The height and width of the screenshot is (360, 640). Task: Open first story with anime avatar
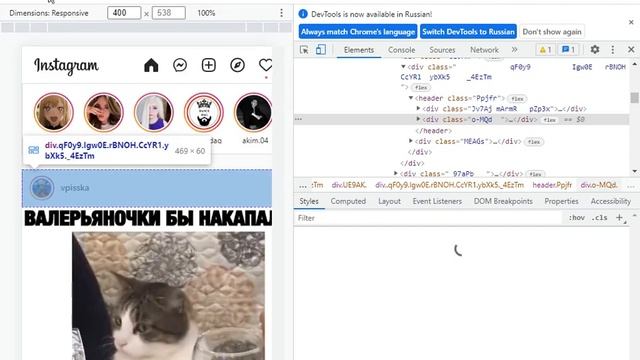(54, 112)
